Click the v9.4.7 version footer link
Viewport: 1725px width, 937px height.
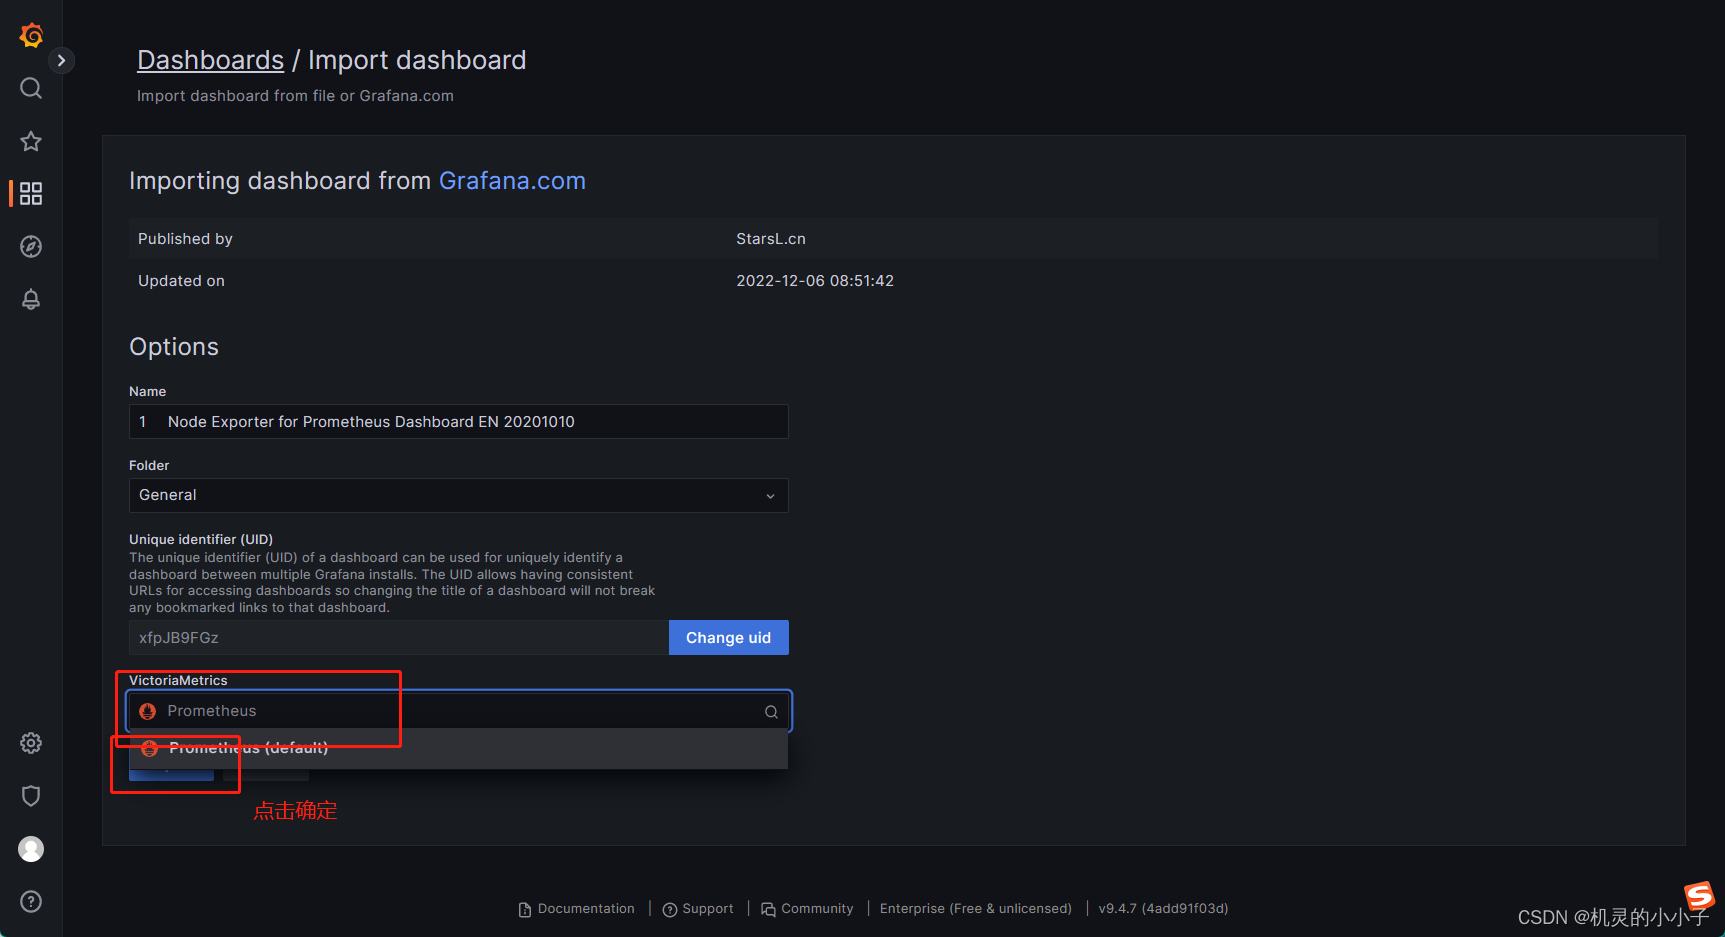pos(1163,909)
